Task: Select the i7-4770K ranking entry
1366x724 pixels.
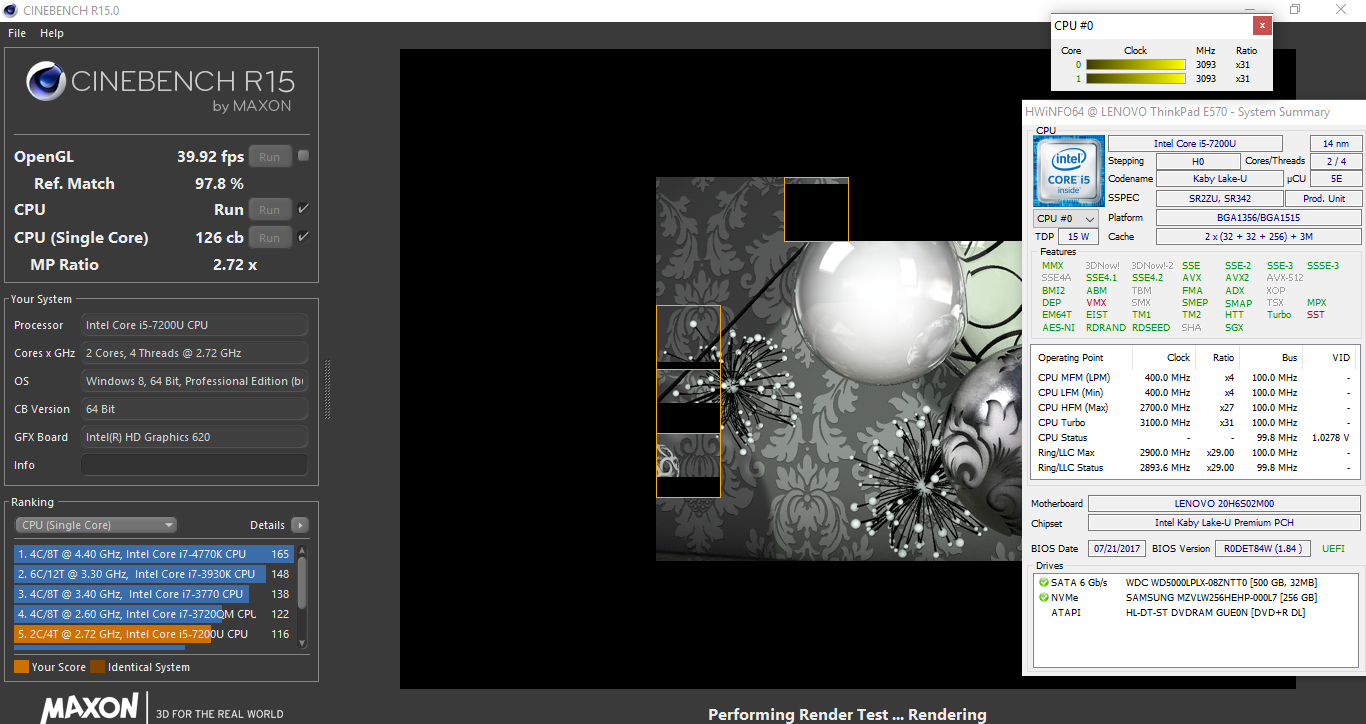Action: [x=154, y=554]
